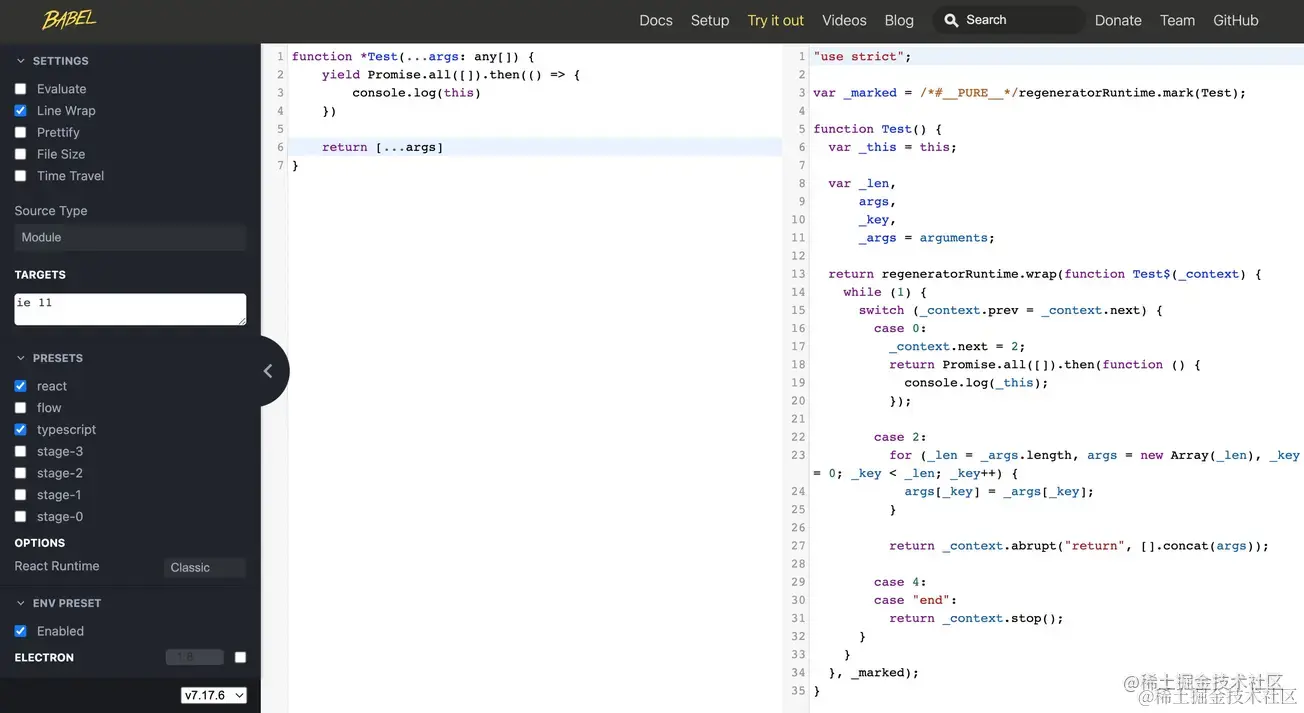The width and height of the screenshot is (1304, 713).
Task: Open the Source Type Module selector
Action: click(128, 237)
